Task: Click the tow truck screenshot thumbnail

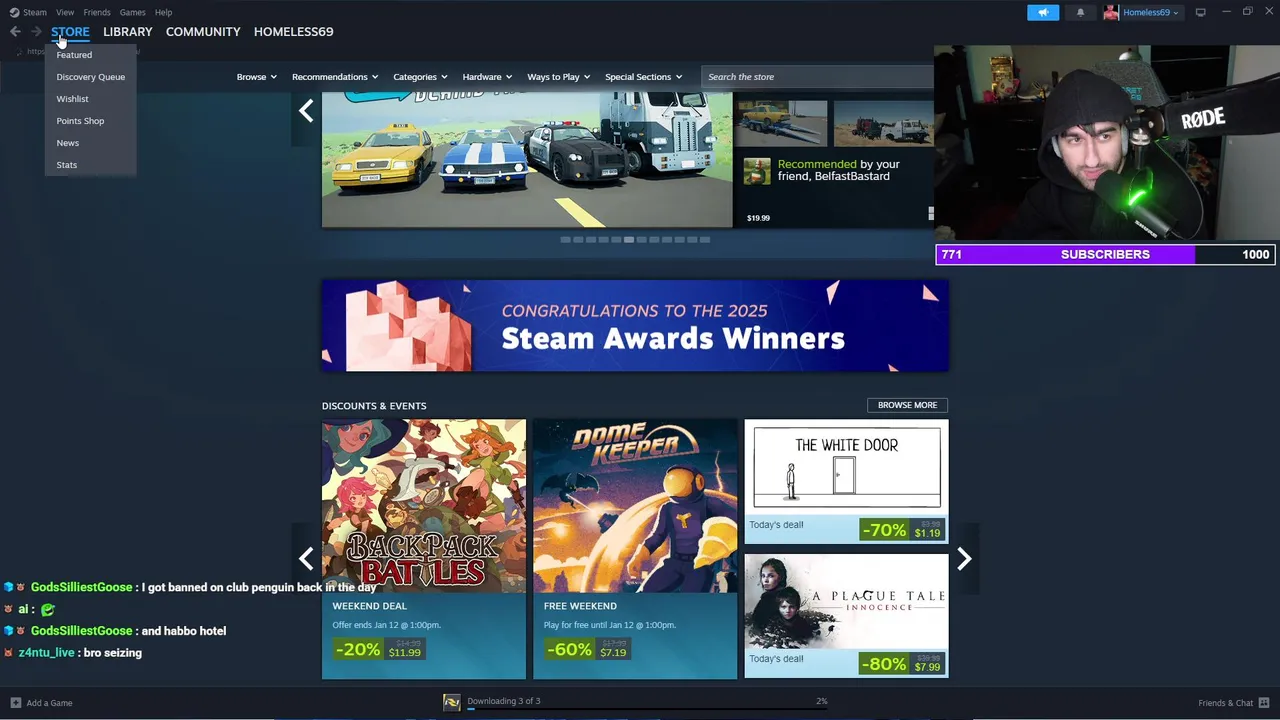Action: point(782,123)
